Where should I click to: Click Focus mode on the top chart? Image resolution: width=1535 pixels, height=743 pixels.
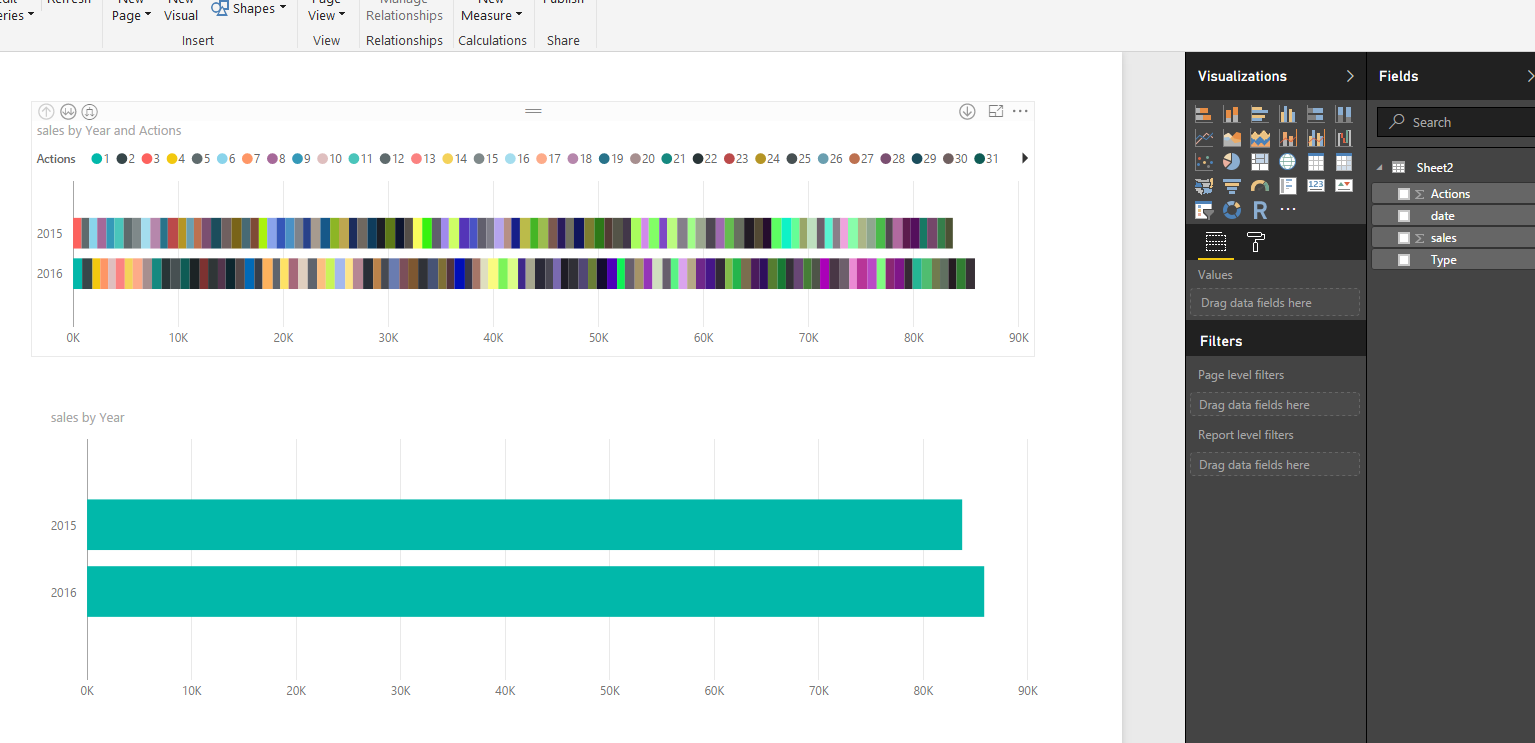tap(995, 111)
